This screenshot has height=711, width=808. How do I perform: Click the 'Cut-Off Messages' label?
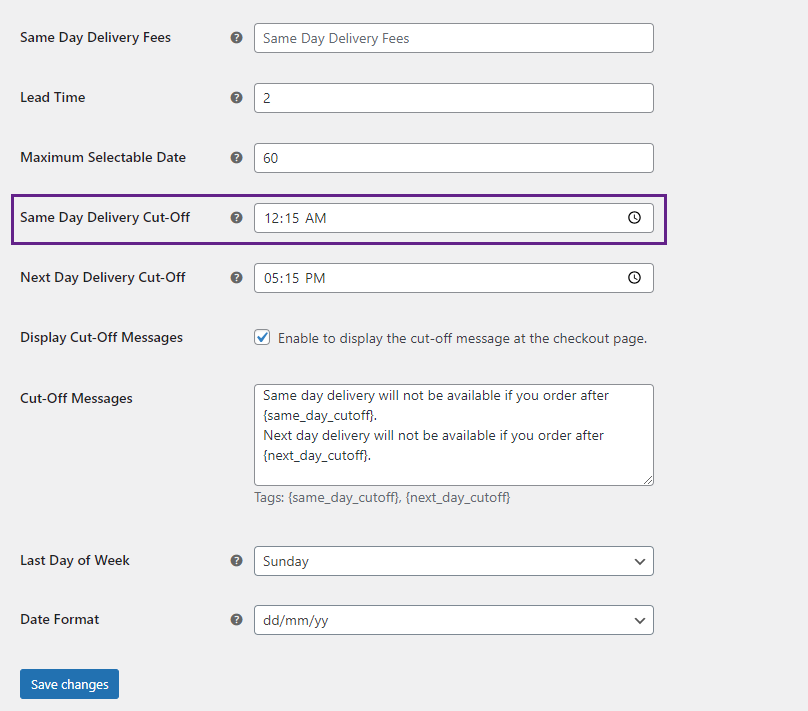point(76,398)
